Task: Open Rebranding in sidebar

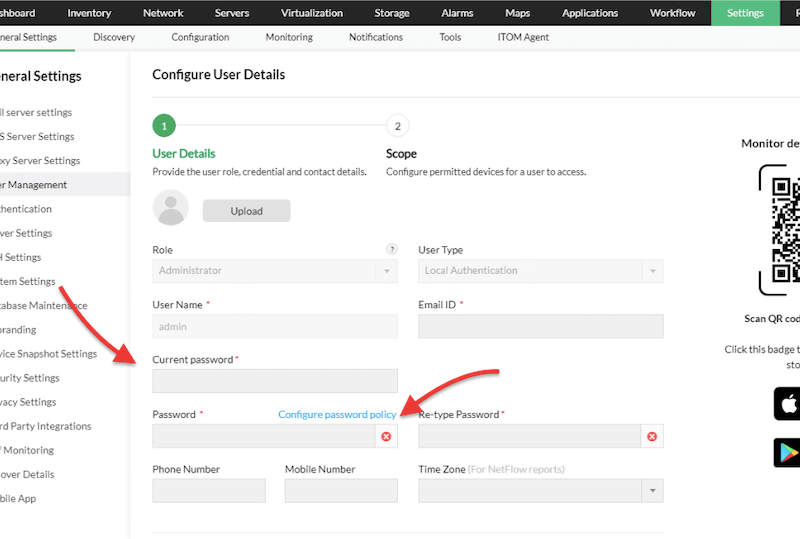Action: 18,330
